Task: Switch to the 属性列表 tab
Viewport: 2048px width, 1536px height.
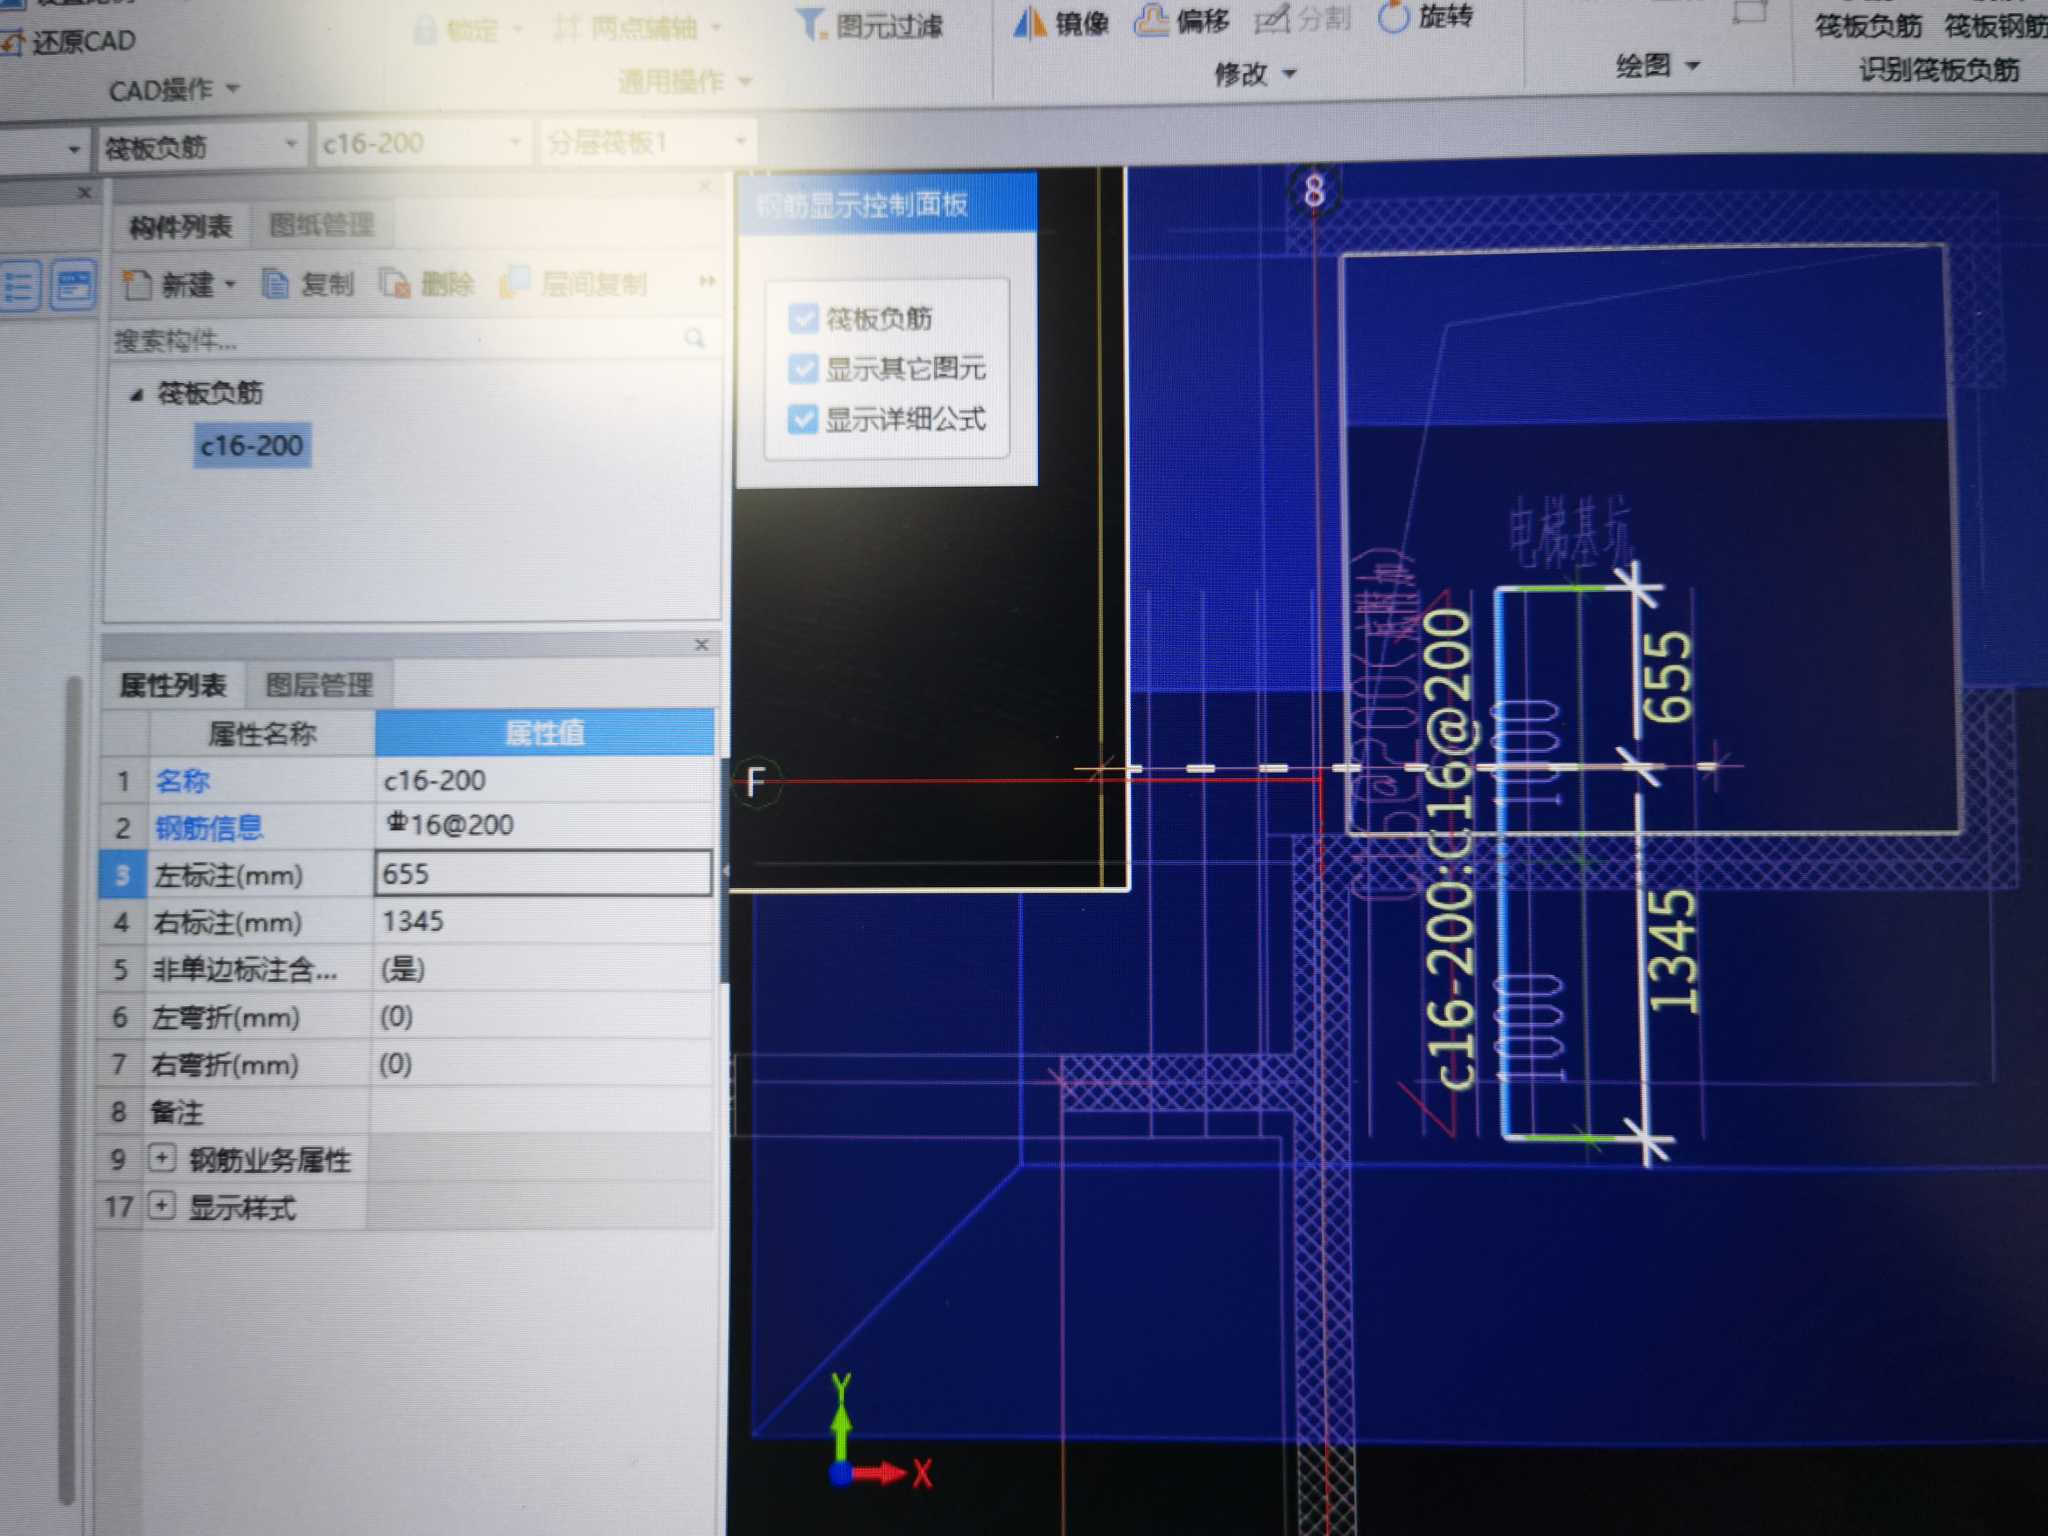Action: (173, 685)
